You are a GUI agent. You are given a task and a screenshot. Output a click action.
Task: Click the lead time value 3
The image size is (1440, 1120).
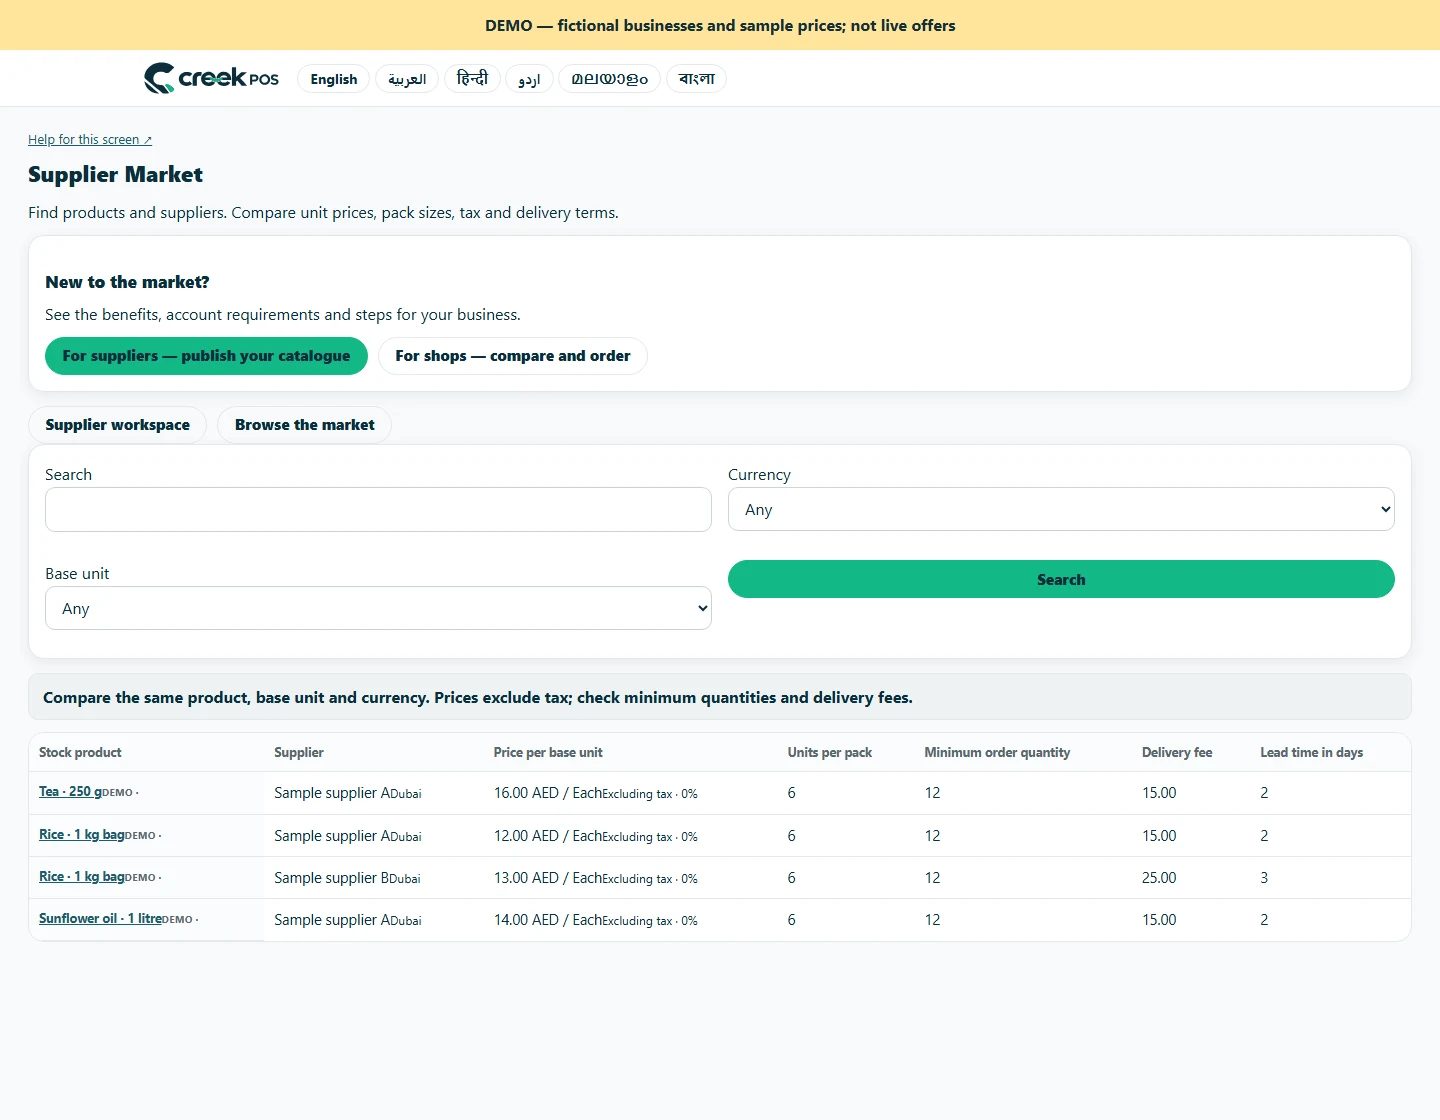coord(1264,878)
